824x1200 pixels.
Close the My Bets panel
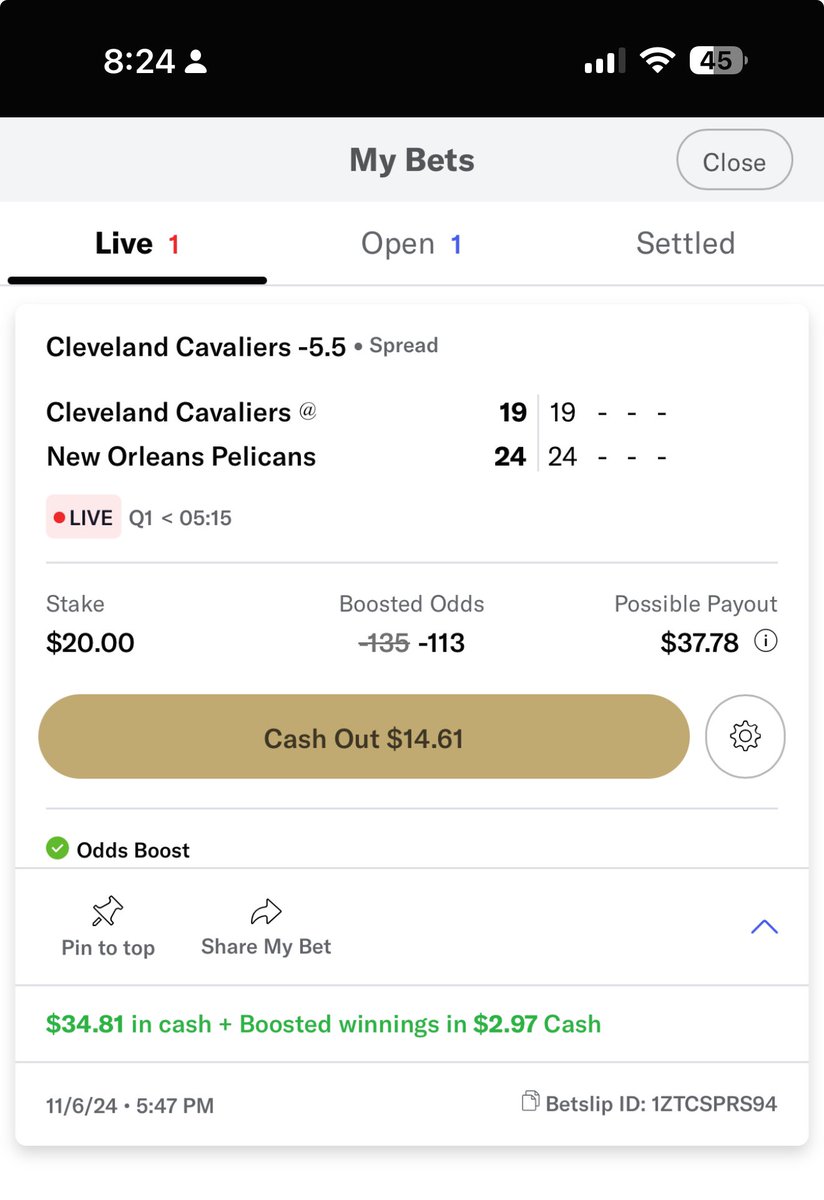coord(734,161)
